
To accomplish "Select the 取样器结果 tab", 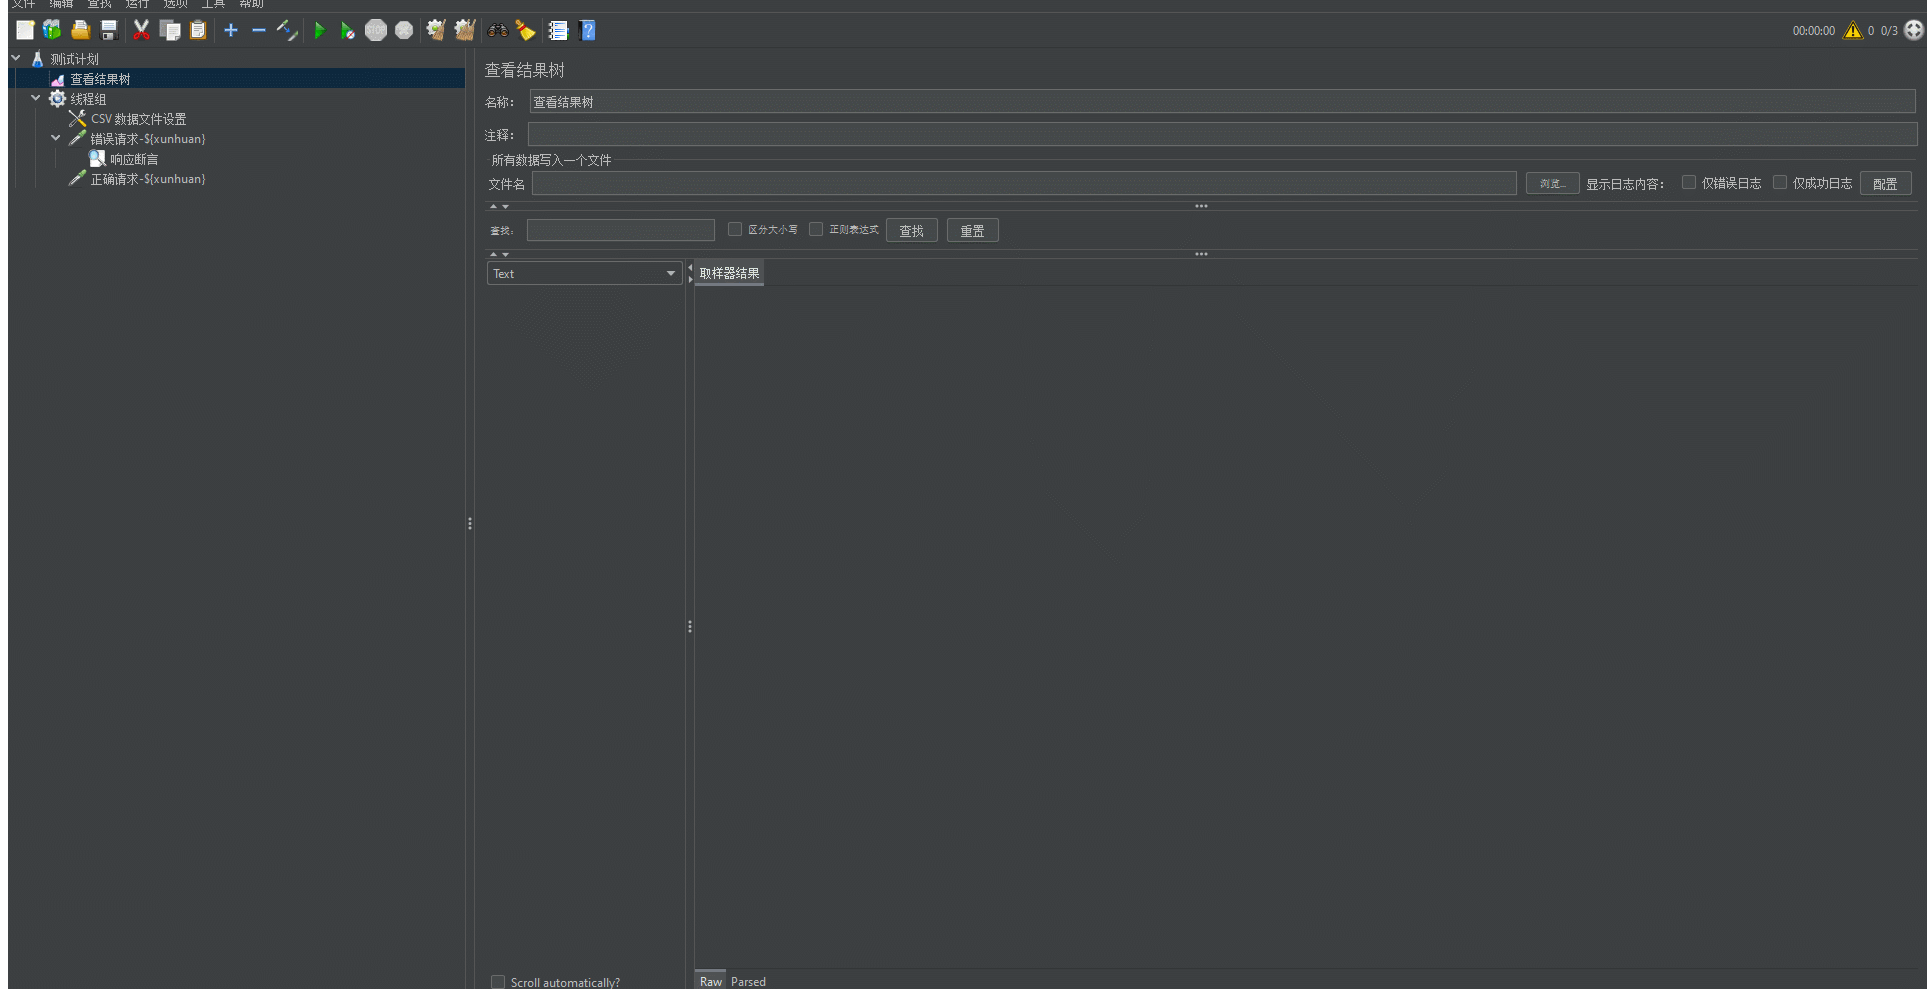I will click(x=729, y=273).
